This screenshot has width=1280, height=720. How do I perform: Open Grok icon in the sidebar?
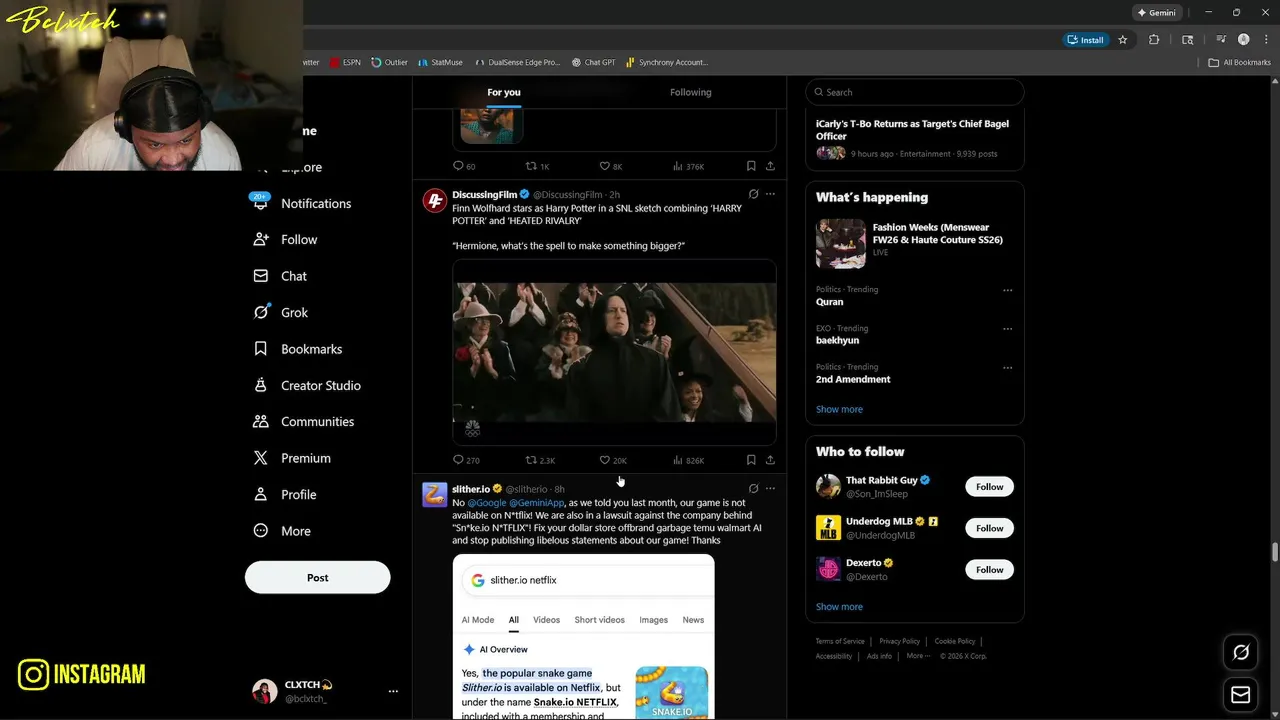pyautogui.click(x=261, y=312)
